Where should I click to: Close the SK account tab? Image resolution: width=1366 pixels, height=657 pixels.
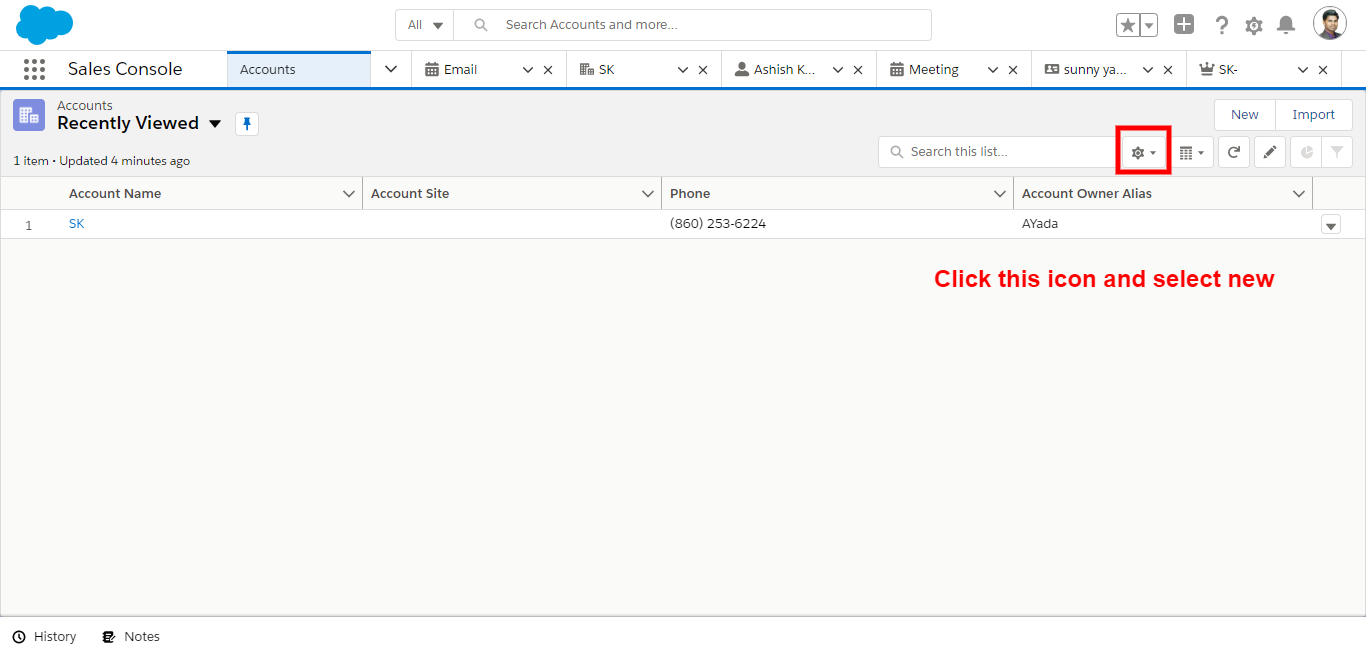coord(703,70)
